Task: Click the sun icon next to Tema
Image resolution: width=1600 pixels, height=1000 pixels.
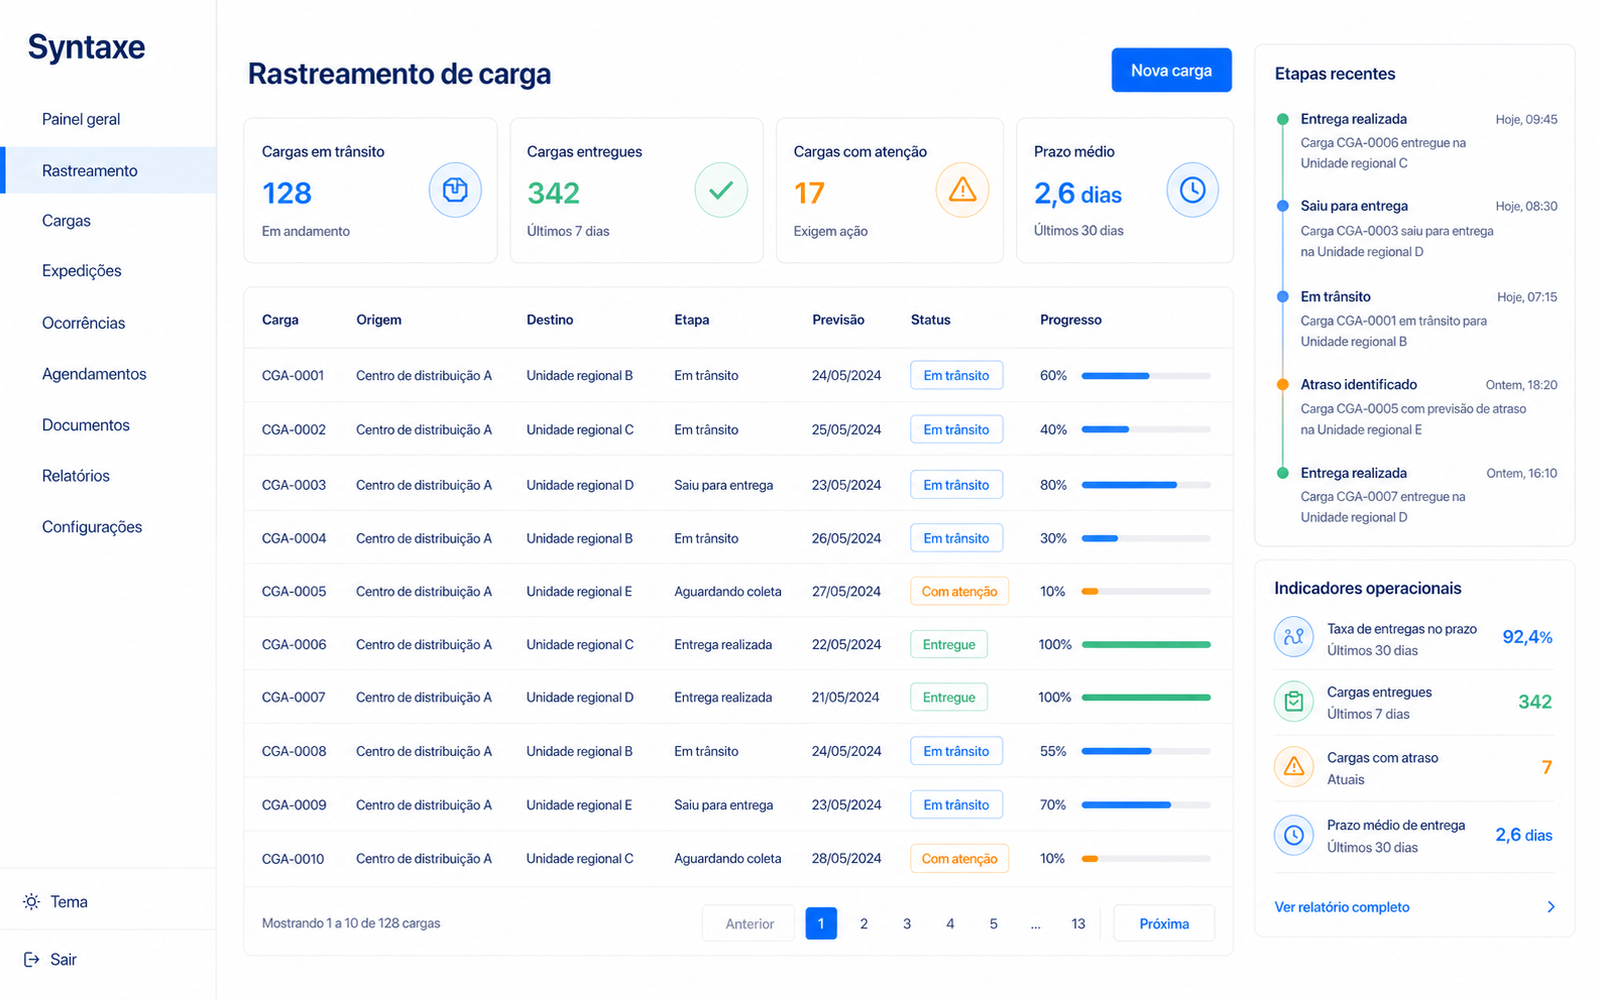Action: [31, 902]
